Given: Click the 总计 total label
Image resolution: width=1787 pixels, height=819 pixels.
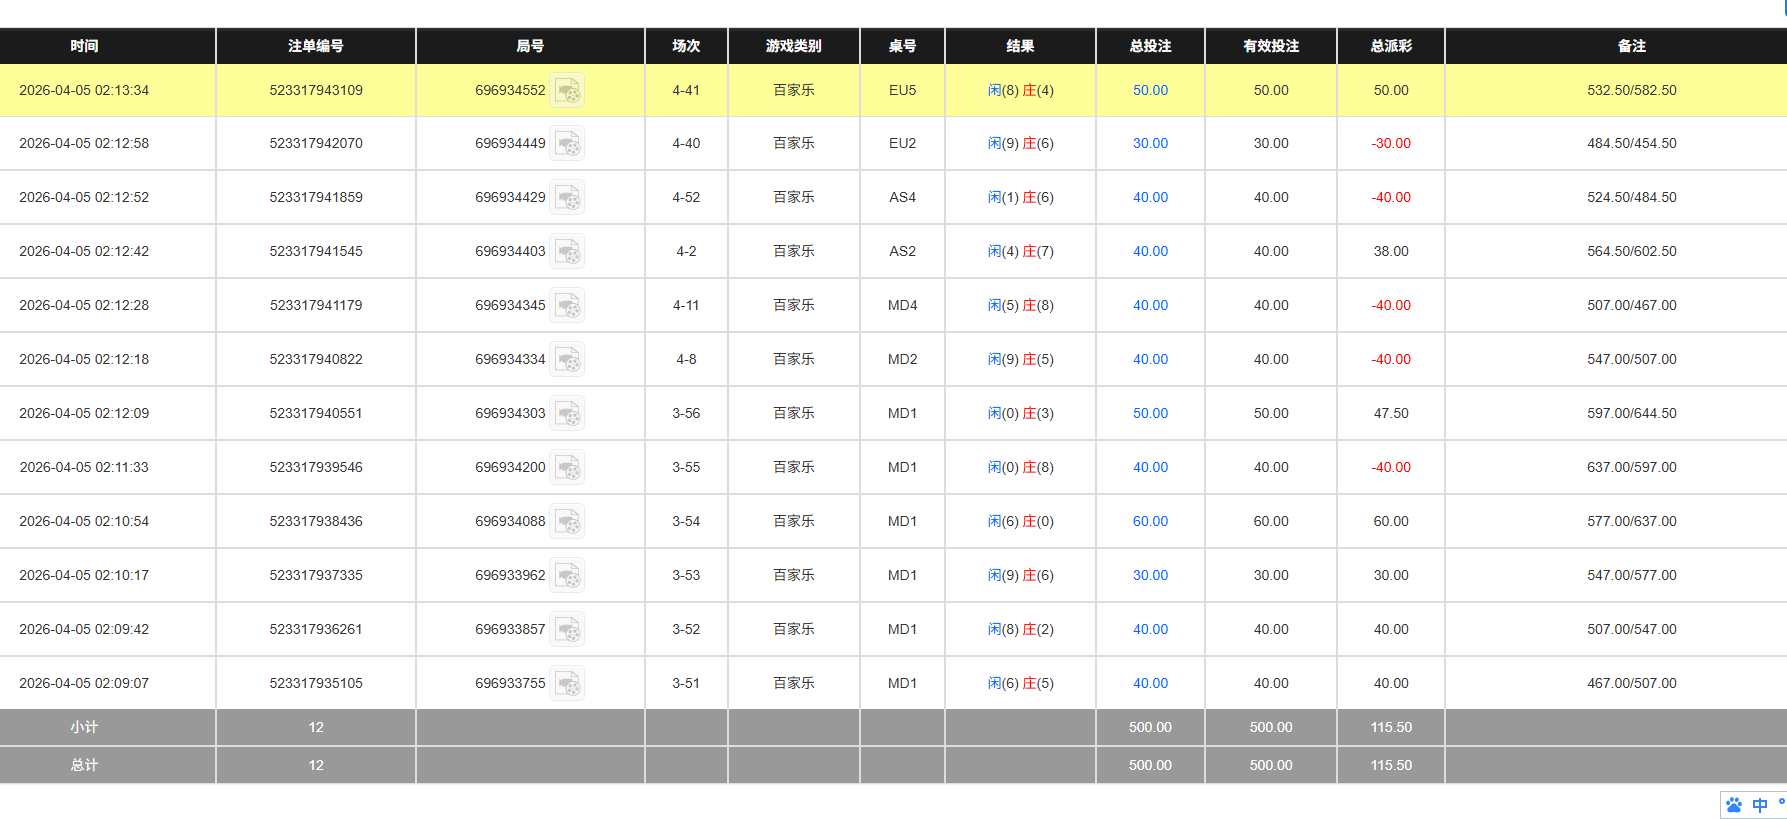Looking at the screenshot, I should pos(84,765).
